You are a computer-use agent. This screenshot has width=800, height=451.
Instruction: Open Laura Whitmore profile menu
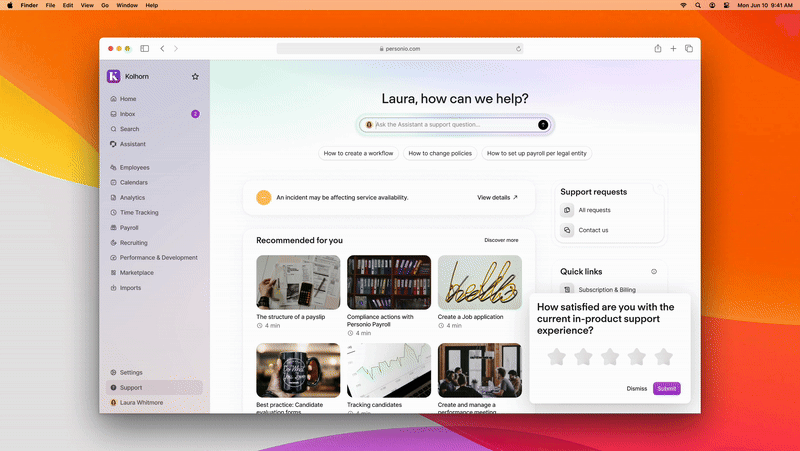pyautogui.click(x=141, y=402)
